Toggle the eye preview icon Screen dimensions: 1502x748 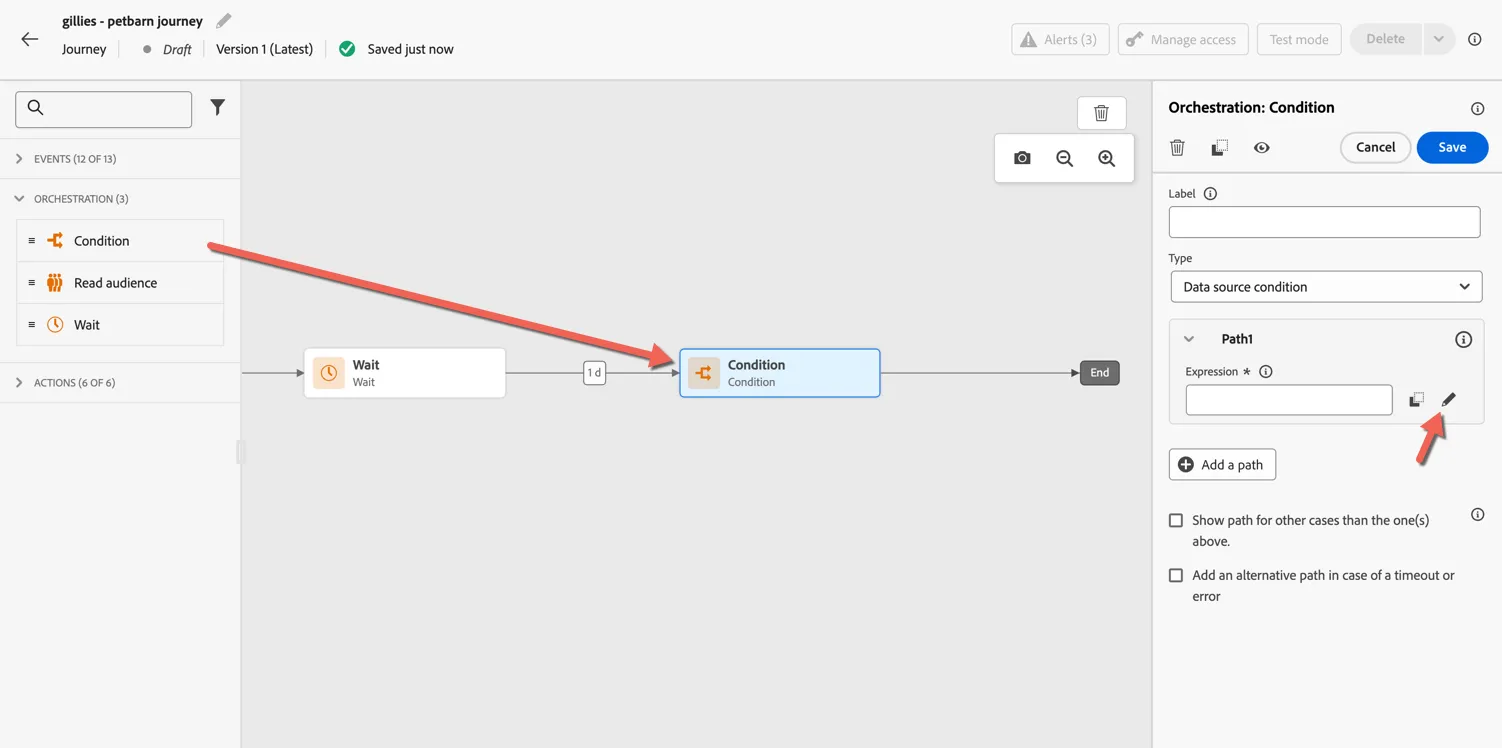(1261, 148)
